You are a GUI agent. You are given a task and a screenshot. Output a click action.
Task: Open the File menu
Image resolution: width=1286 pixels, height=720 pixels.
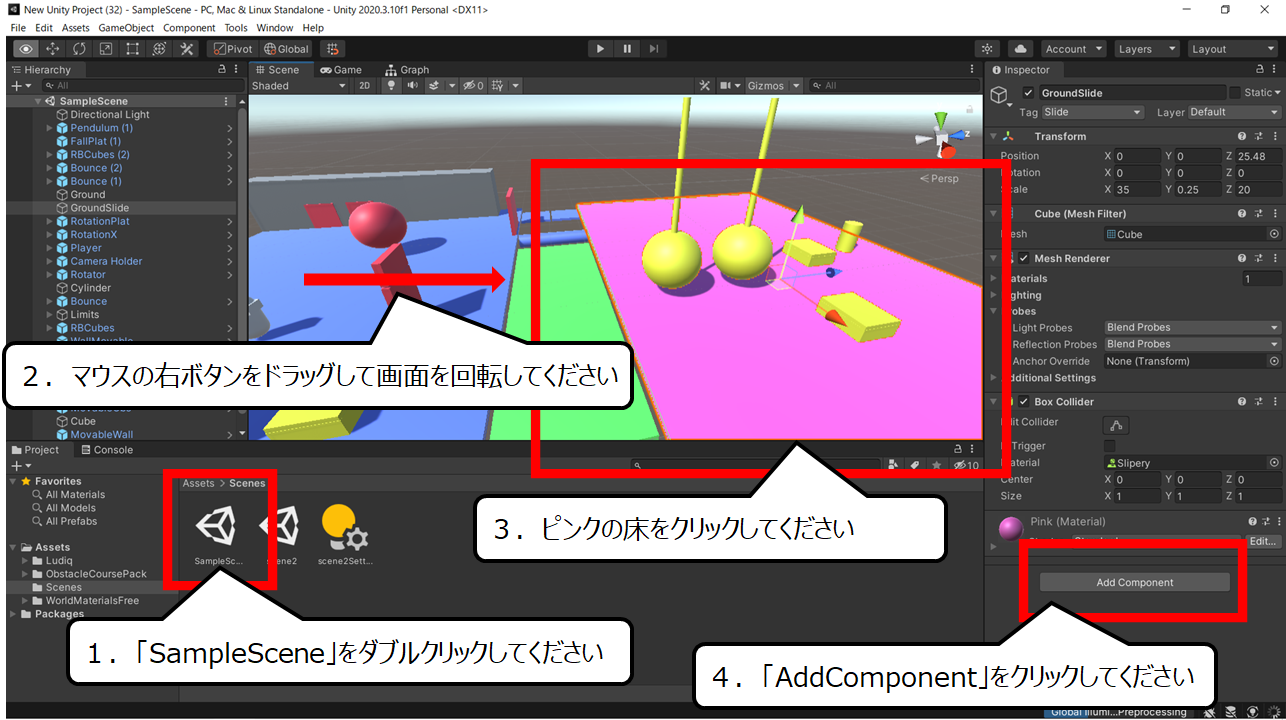[18, 28]
